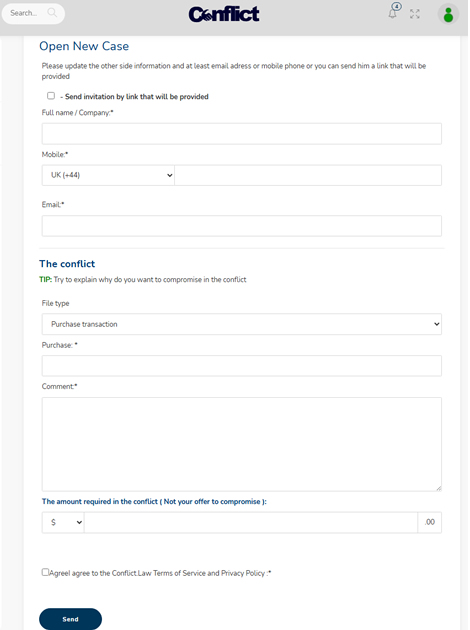This screenshot has height=630, width=470.
Task: Click in the Search box at top
Action: 28,13
